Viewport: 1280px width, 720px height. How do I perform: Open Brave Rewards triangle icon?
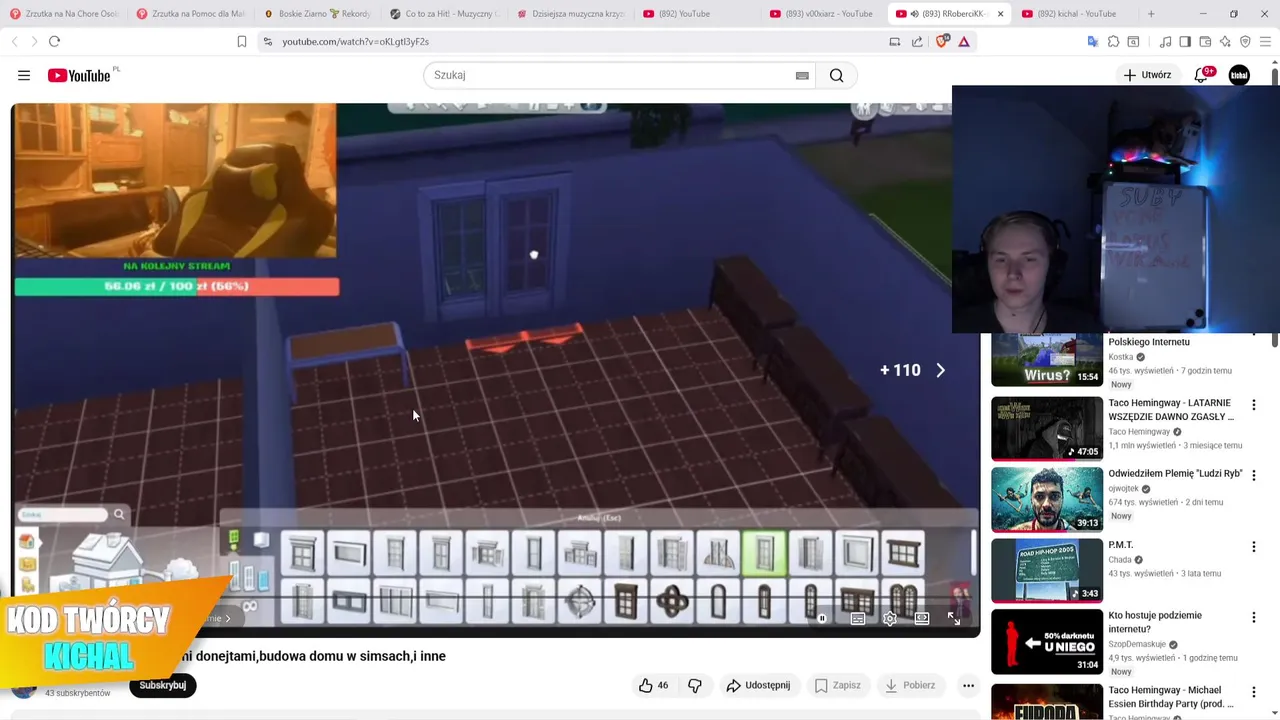pyautogui.click(x=964, y=41)
